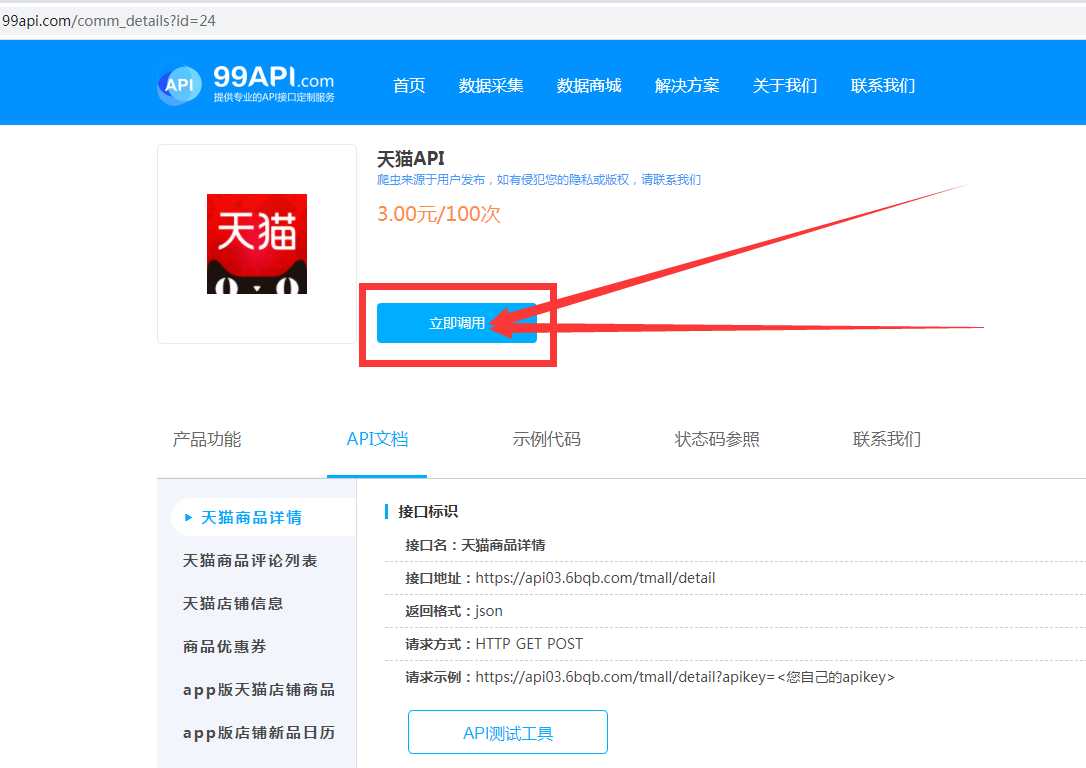Select 商品优惠券 in the sidebar

(224, 646)
